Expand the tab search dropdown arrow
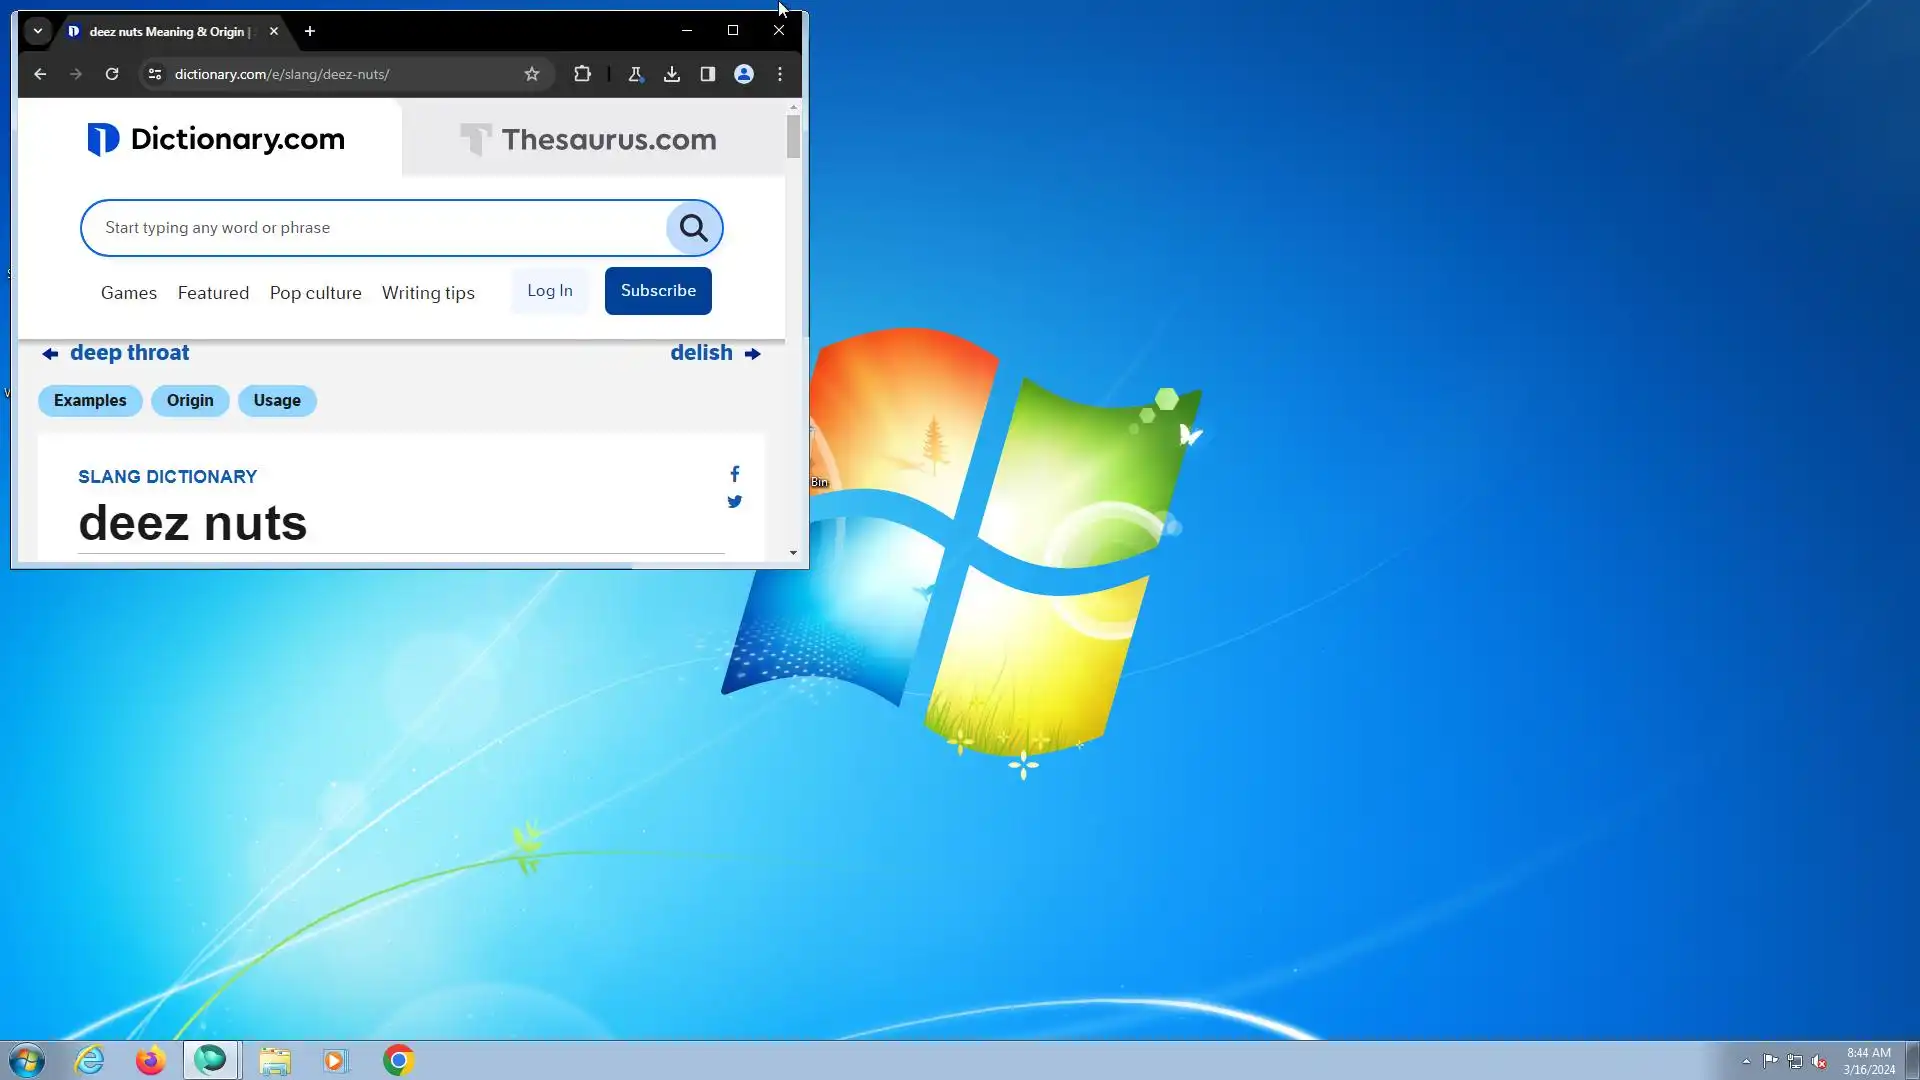The width and height of the screenshot is (1920, 1080). point(38,31)
